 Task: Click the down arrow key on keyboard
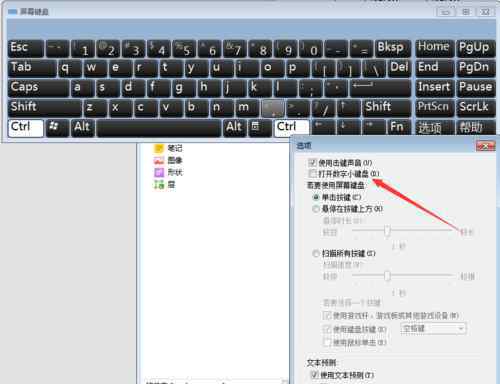click(348, 128)
